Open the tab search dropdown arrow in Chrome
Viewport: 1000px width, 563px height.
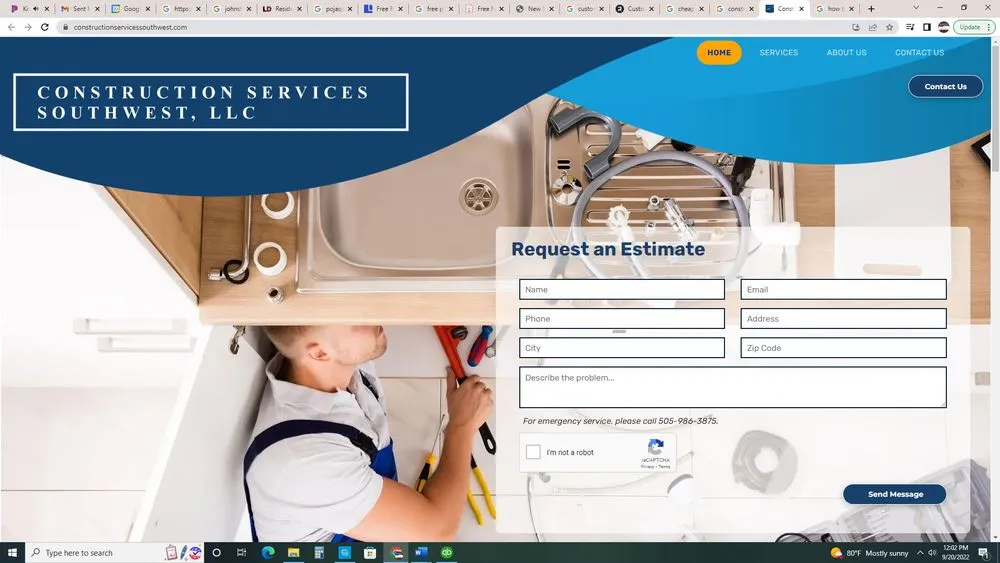(x=915, y=9)
